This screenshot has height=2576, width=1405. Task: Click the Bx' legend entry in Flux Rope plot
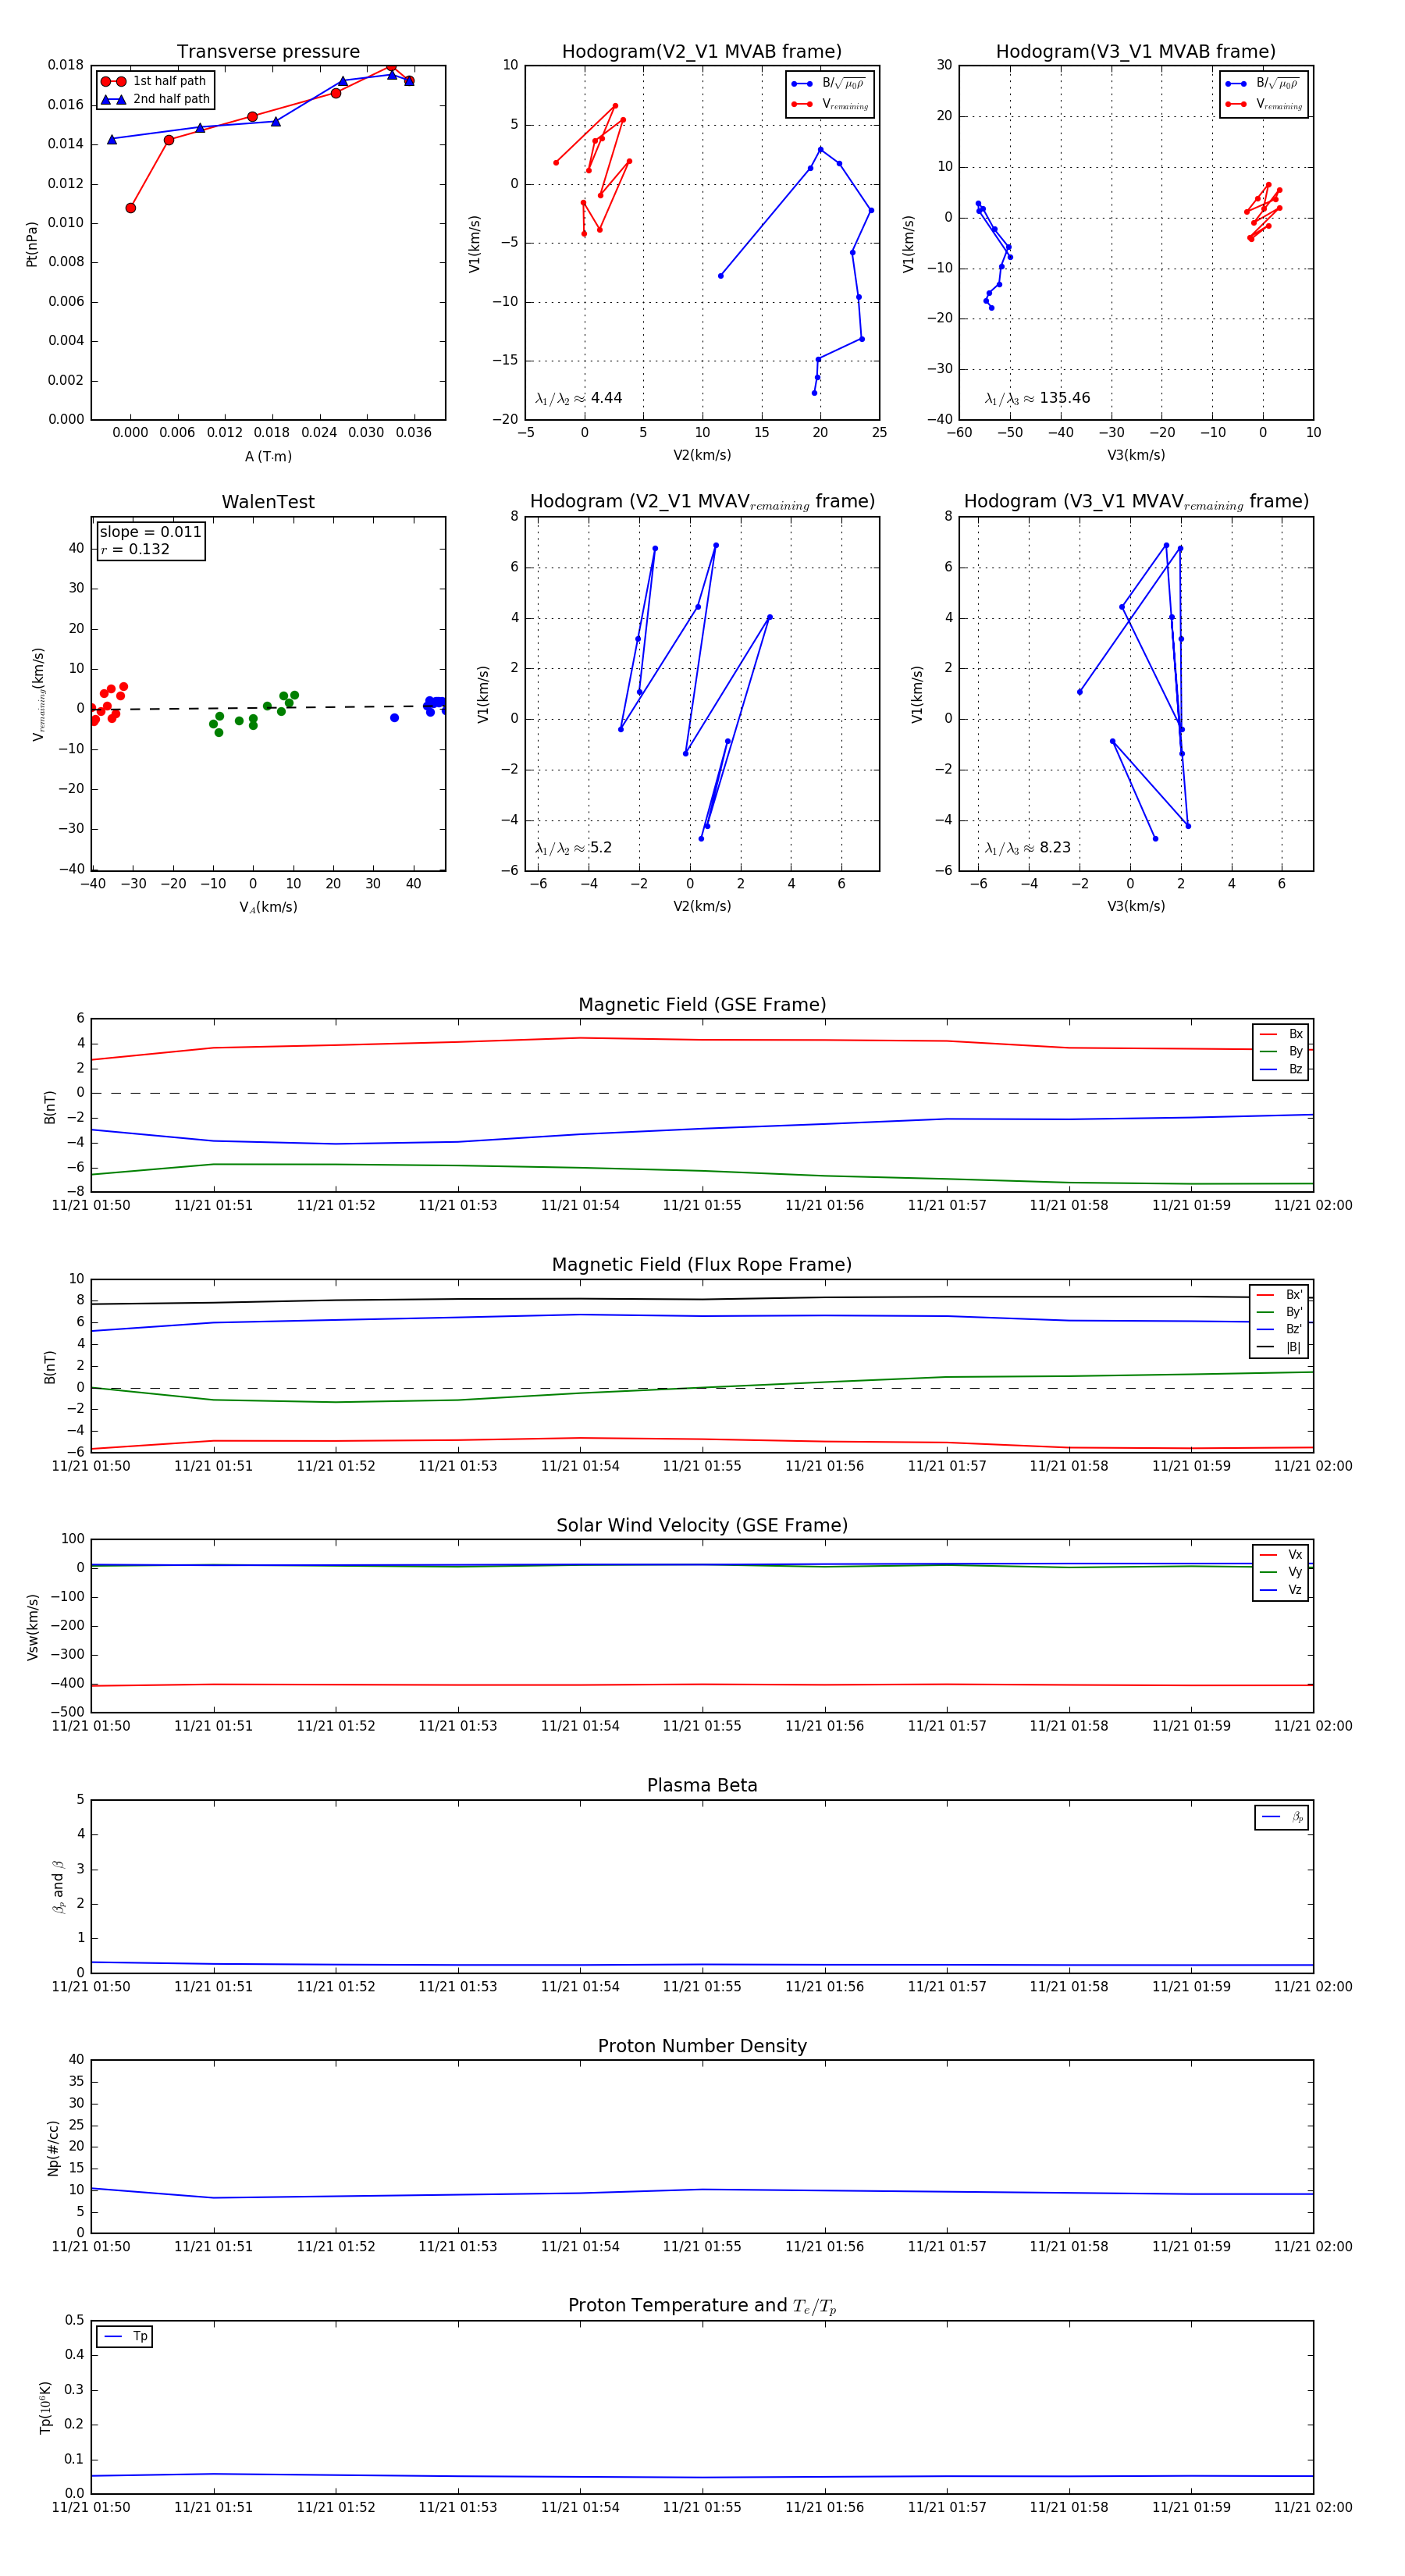[x=1279, y=1295]
